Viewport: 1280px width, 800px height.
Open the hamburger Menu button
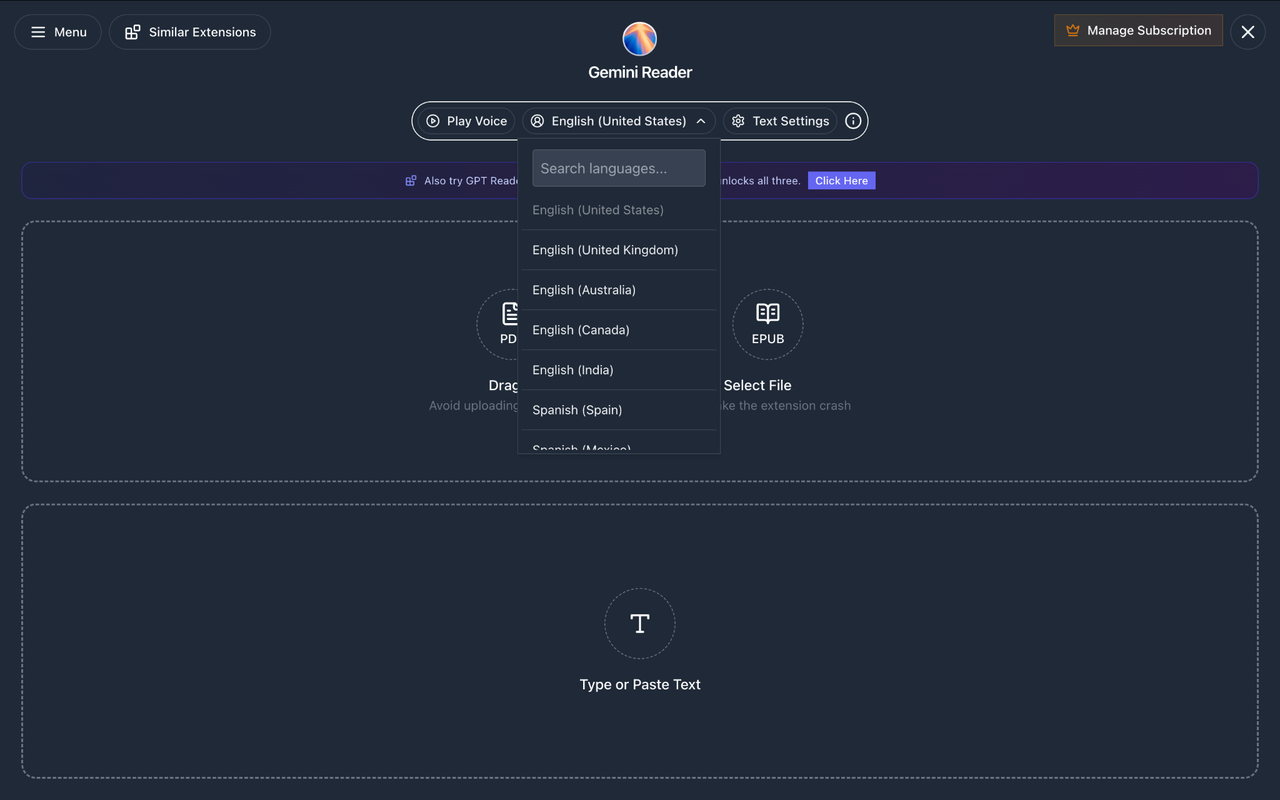58,32
